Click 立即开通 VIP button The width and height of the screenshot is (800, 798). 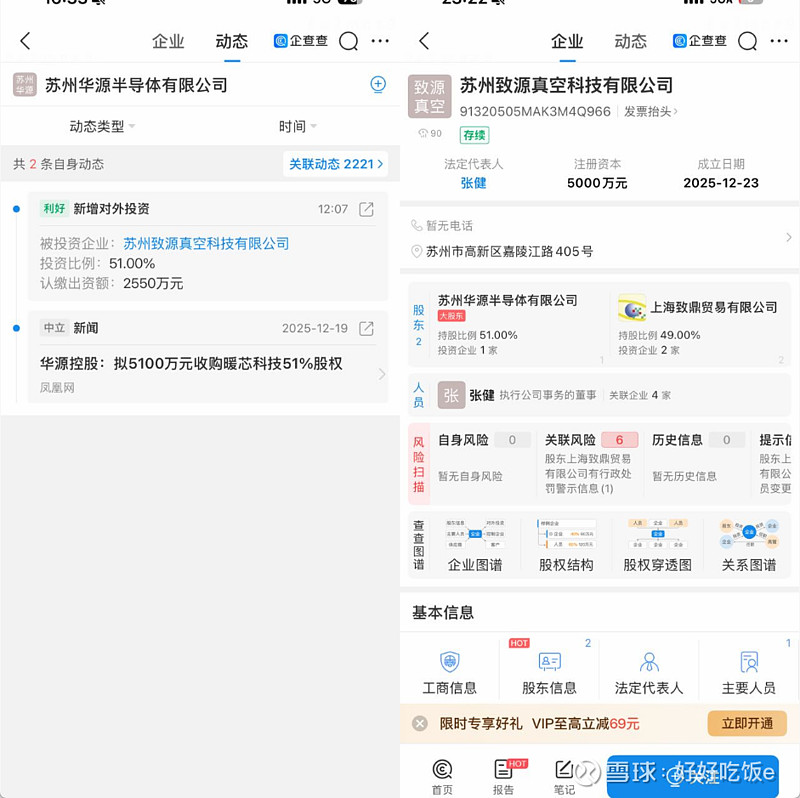[x=747, y=724]
